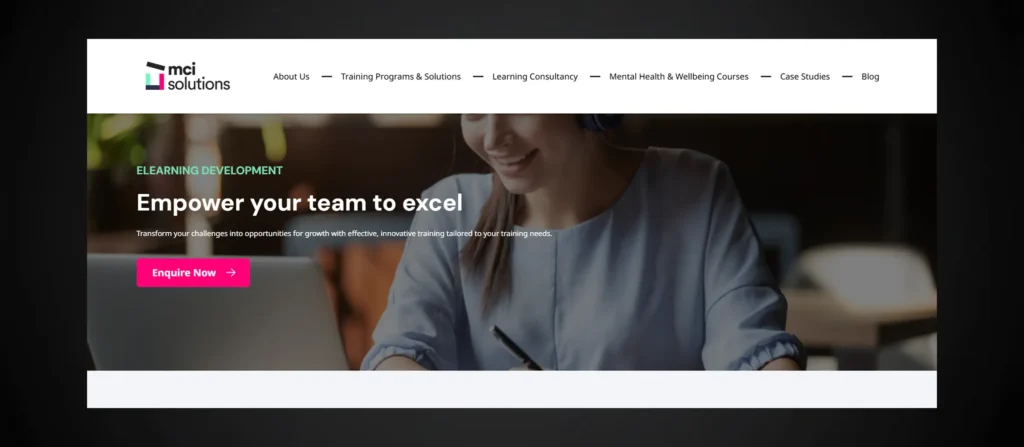The height and width of the screenshot is (447, 1024).
Task: Click the laptop in the hero image
Action: coord(216,312)
